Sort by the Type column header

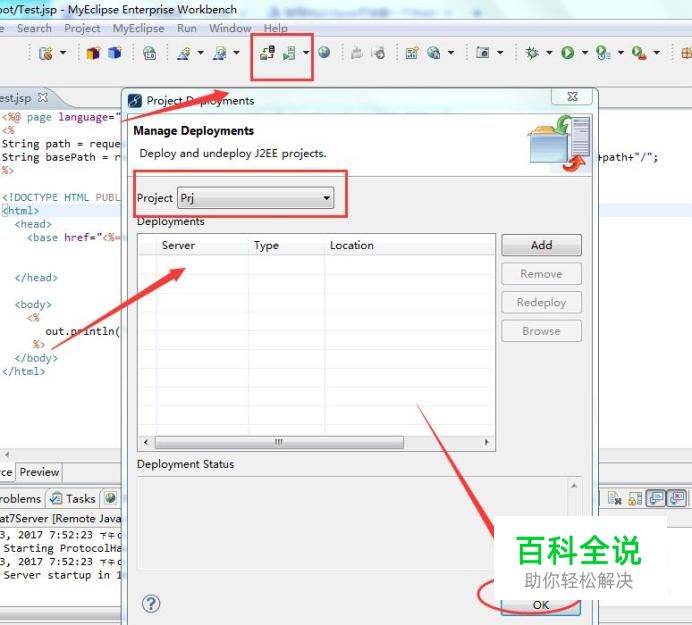tap(286, 245)
